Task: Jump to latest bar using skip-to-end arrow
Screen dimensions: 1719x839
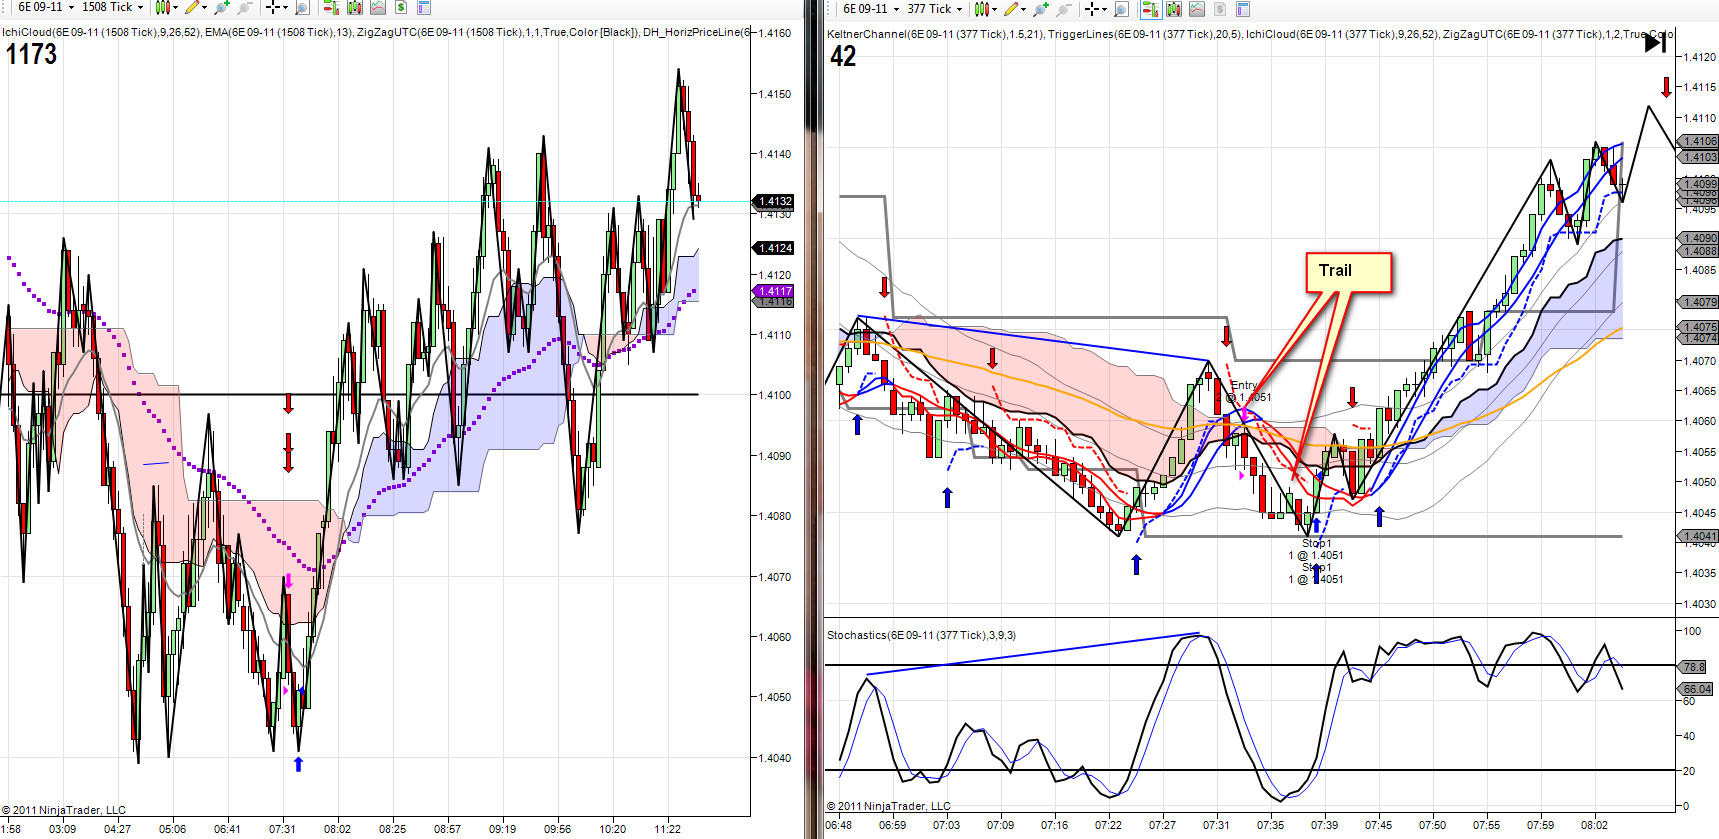Action: (x=1656, y=42)
